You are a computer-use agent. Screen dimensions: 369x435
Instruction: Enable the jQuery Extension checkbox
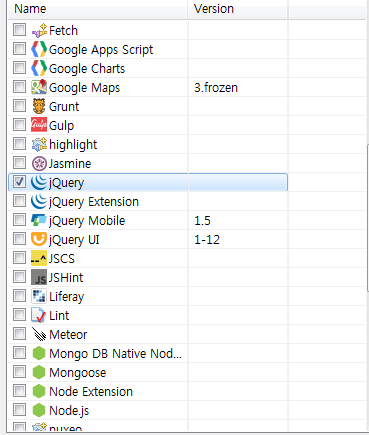pyautogui.click(x=19, y=201)
